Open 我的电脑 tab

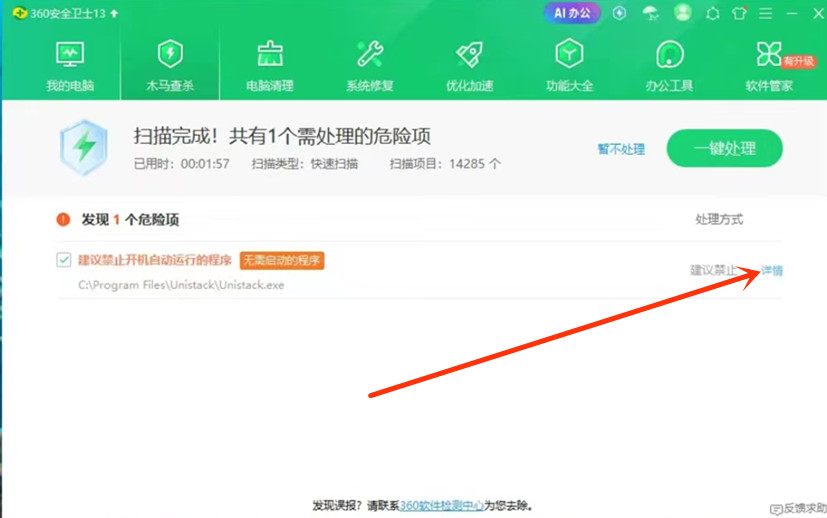pos(70,66)
